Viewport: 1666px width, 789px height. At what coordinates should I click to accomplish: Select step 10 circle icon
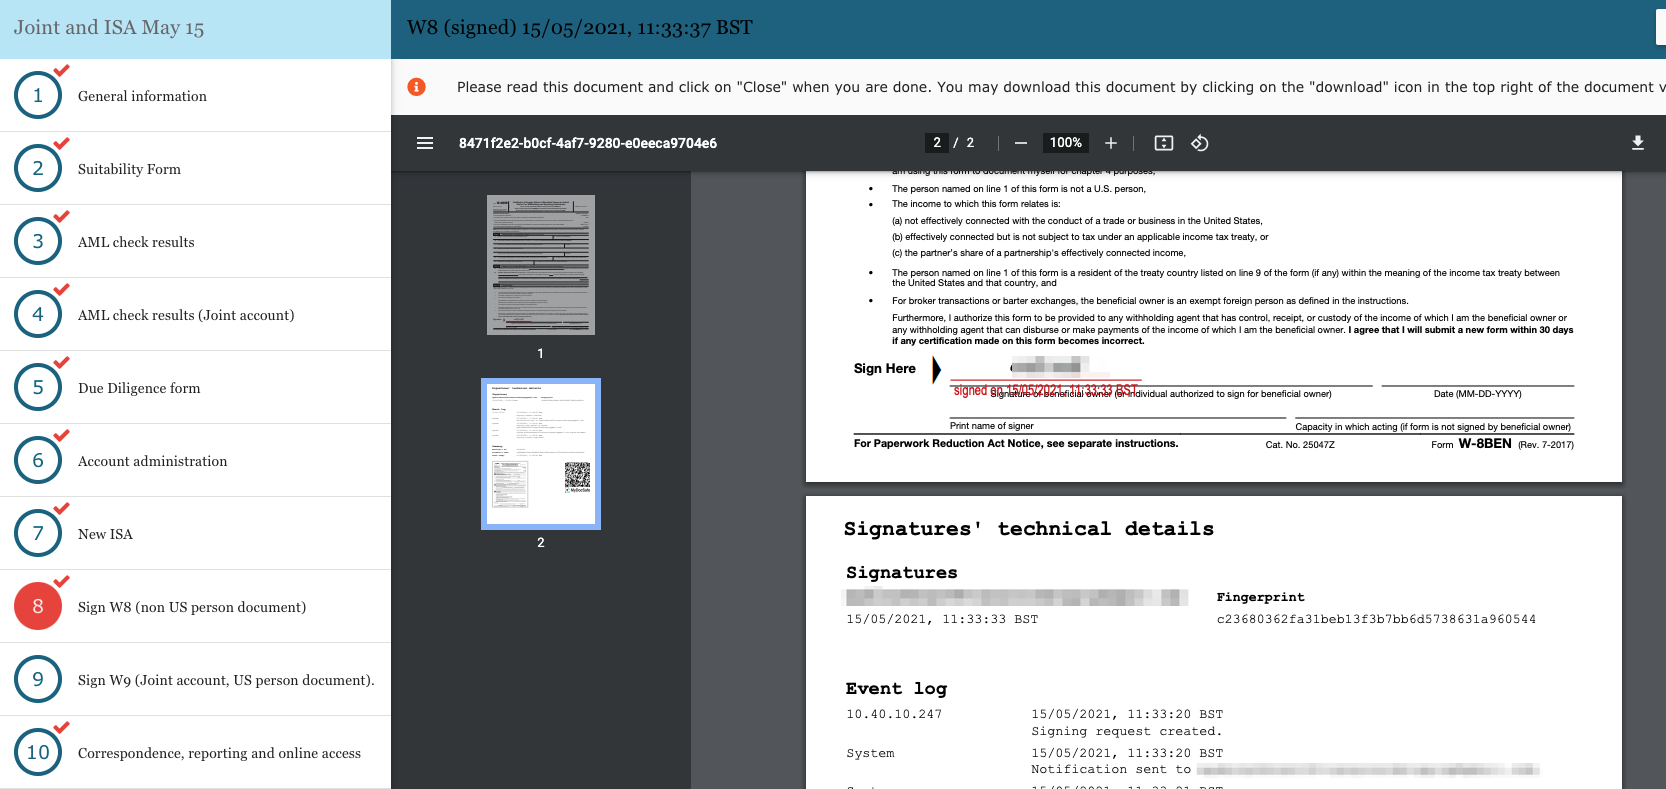(38, 752)
